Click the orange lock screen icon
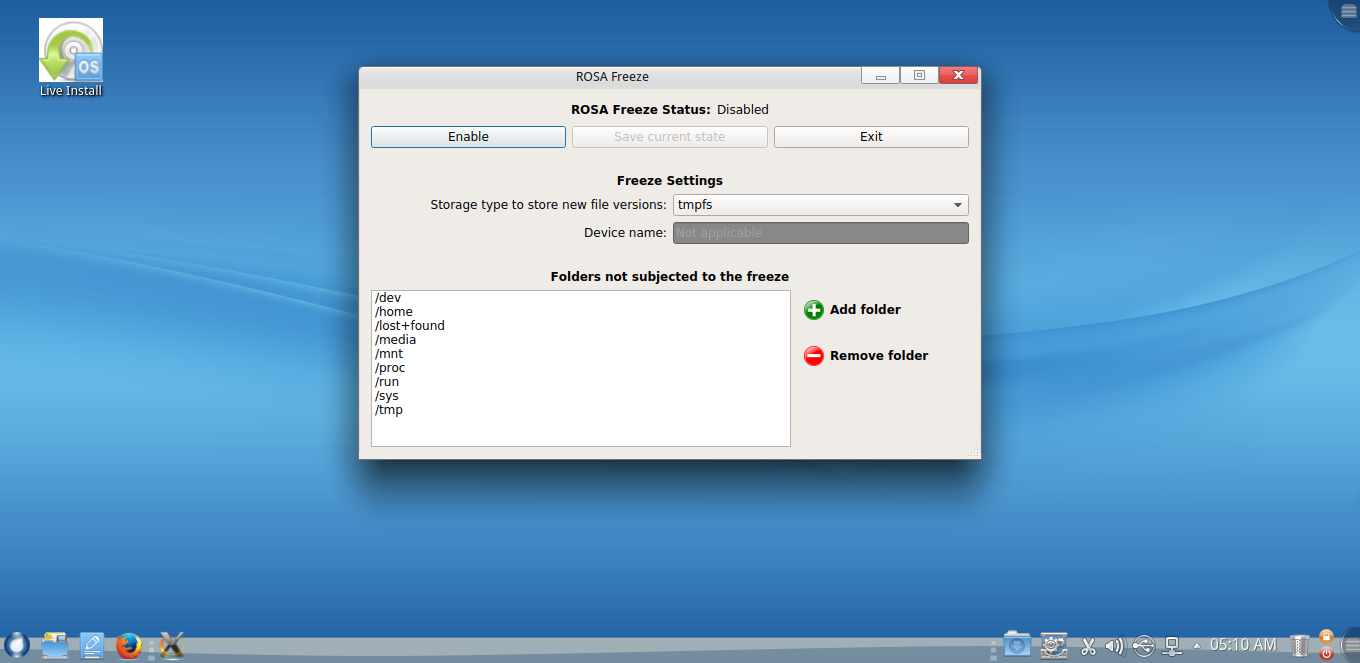Viewport: 1360px width, 663px height. pyautogui.click(x=1326, y=636)
